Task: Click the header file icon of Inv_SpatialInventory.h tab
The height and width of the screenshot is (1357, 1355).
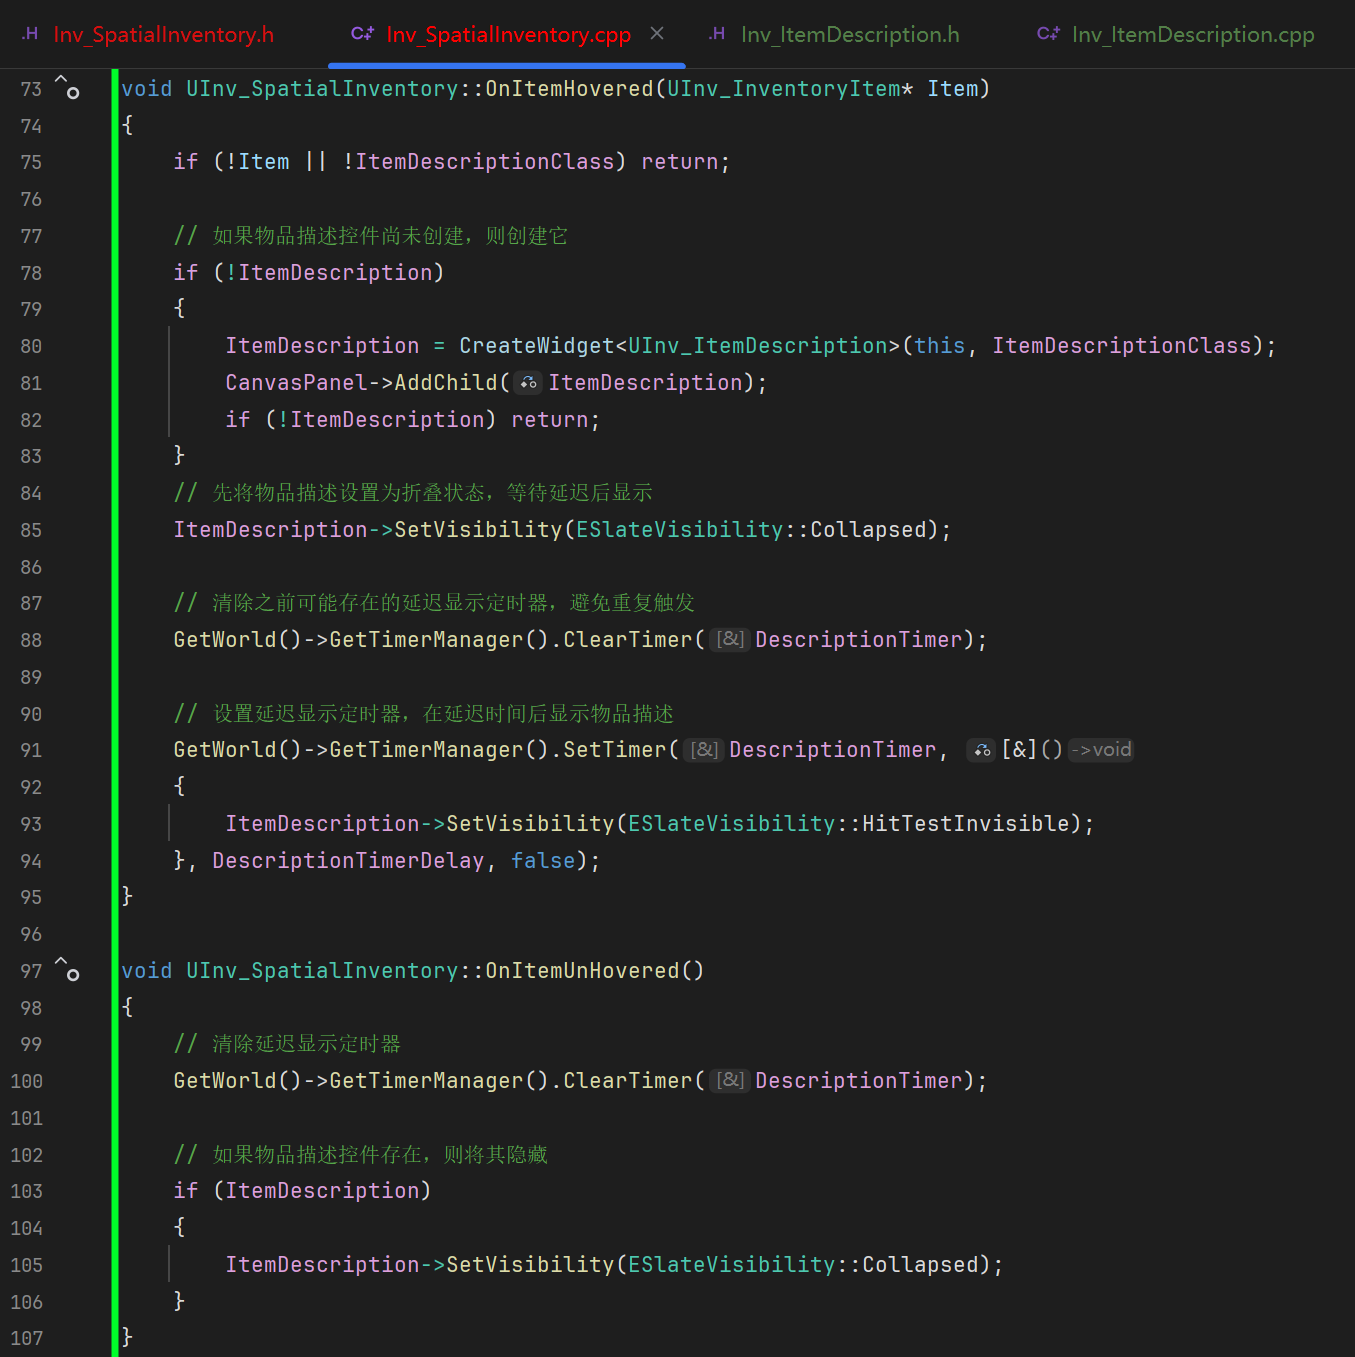Action: click(31, 34)
